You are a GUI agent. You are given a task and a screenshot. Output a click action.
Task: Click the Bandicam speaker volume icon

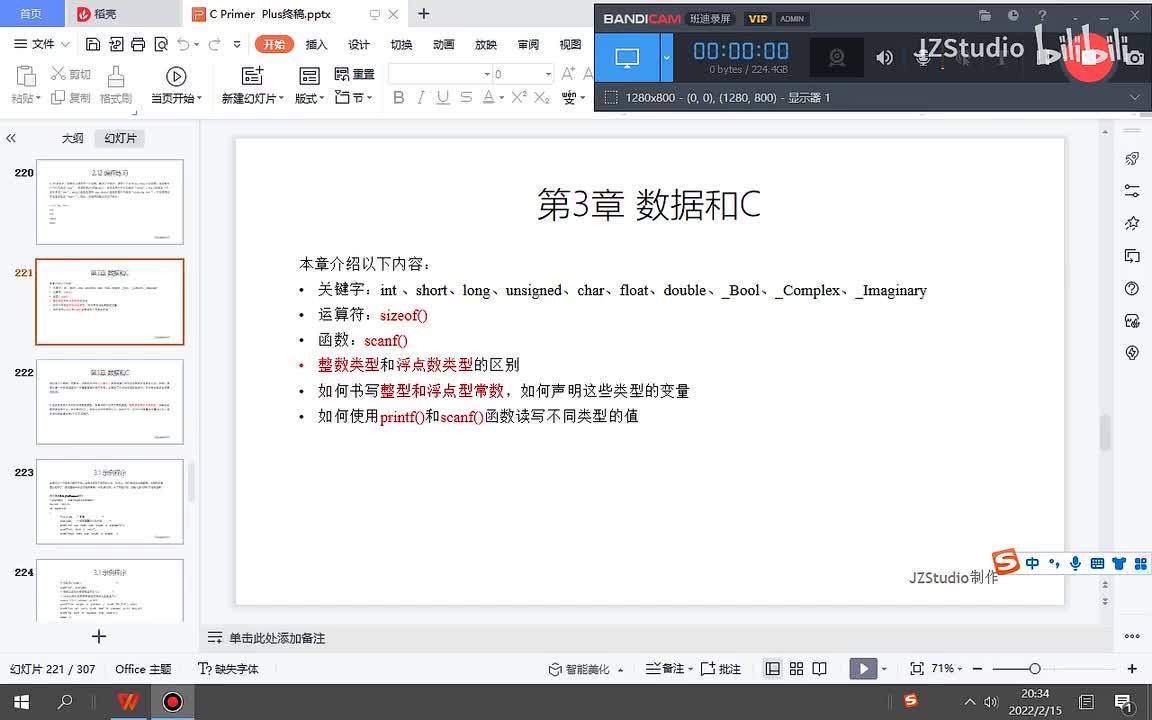pos(885,57)
